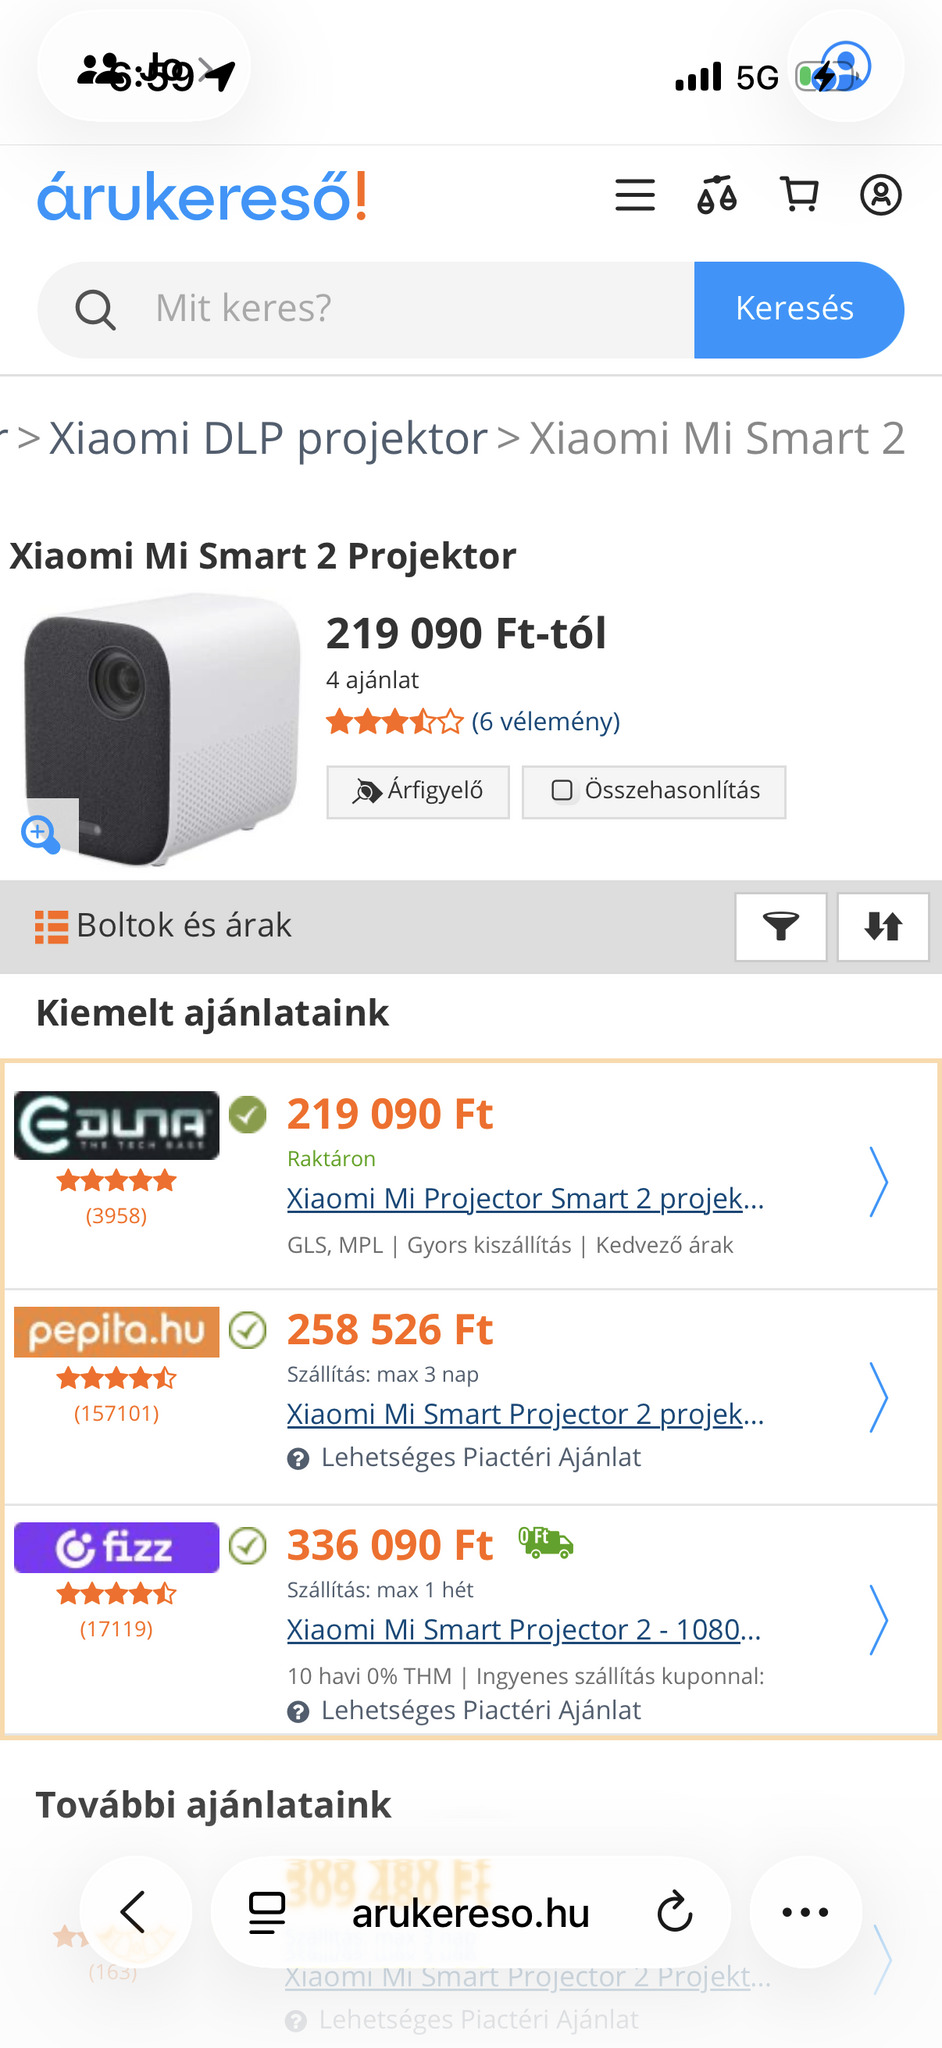The height and width of the screenshot is (2048, 942).
Task: Open the user account profile
Action: click(x=881, y=195)
